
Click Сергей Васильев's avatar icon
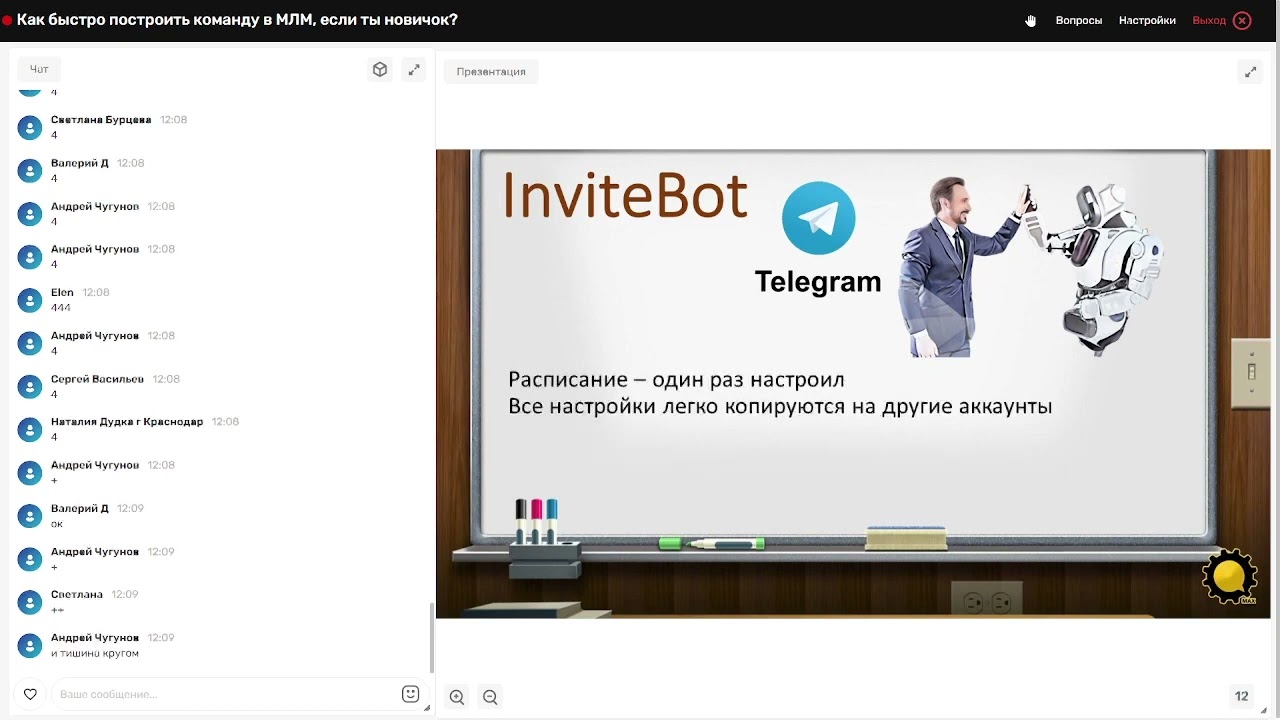(x=30, y=386)
